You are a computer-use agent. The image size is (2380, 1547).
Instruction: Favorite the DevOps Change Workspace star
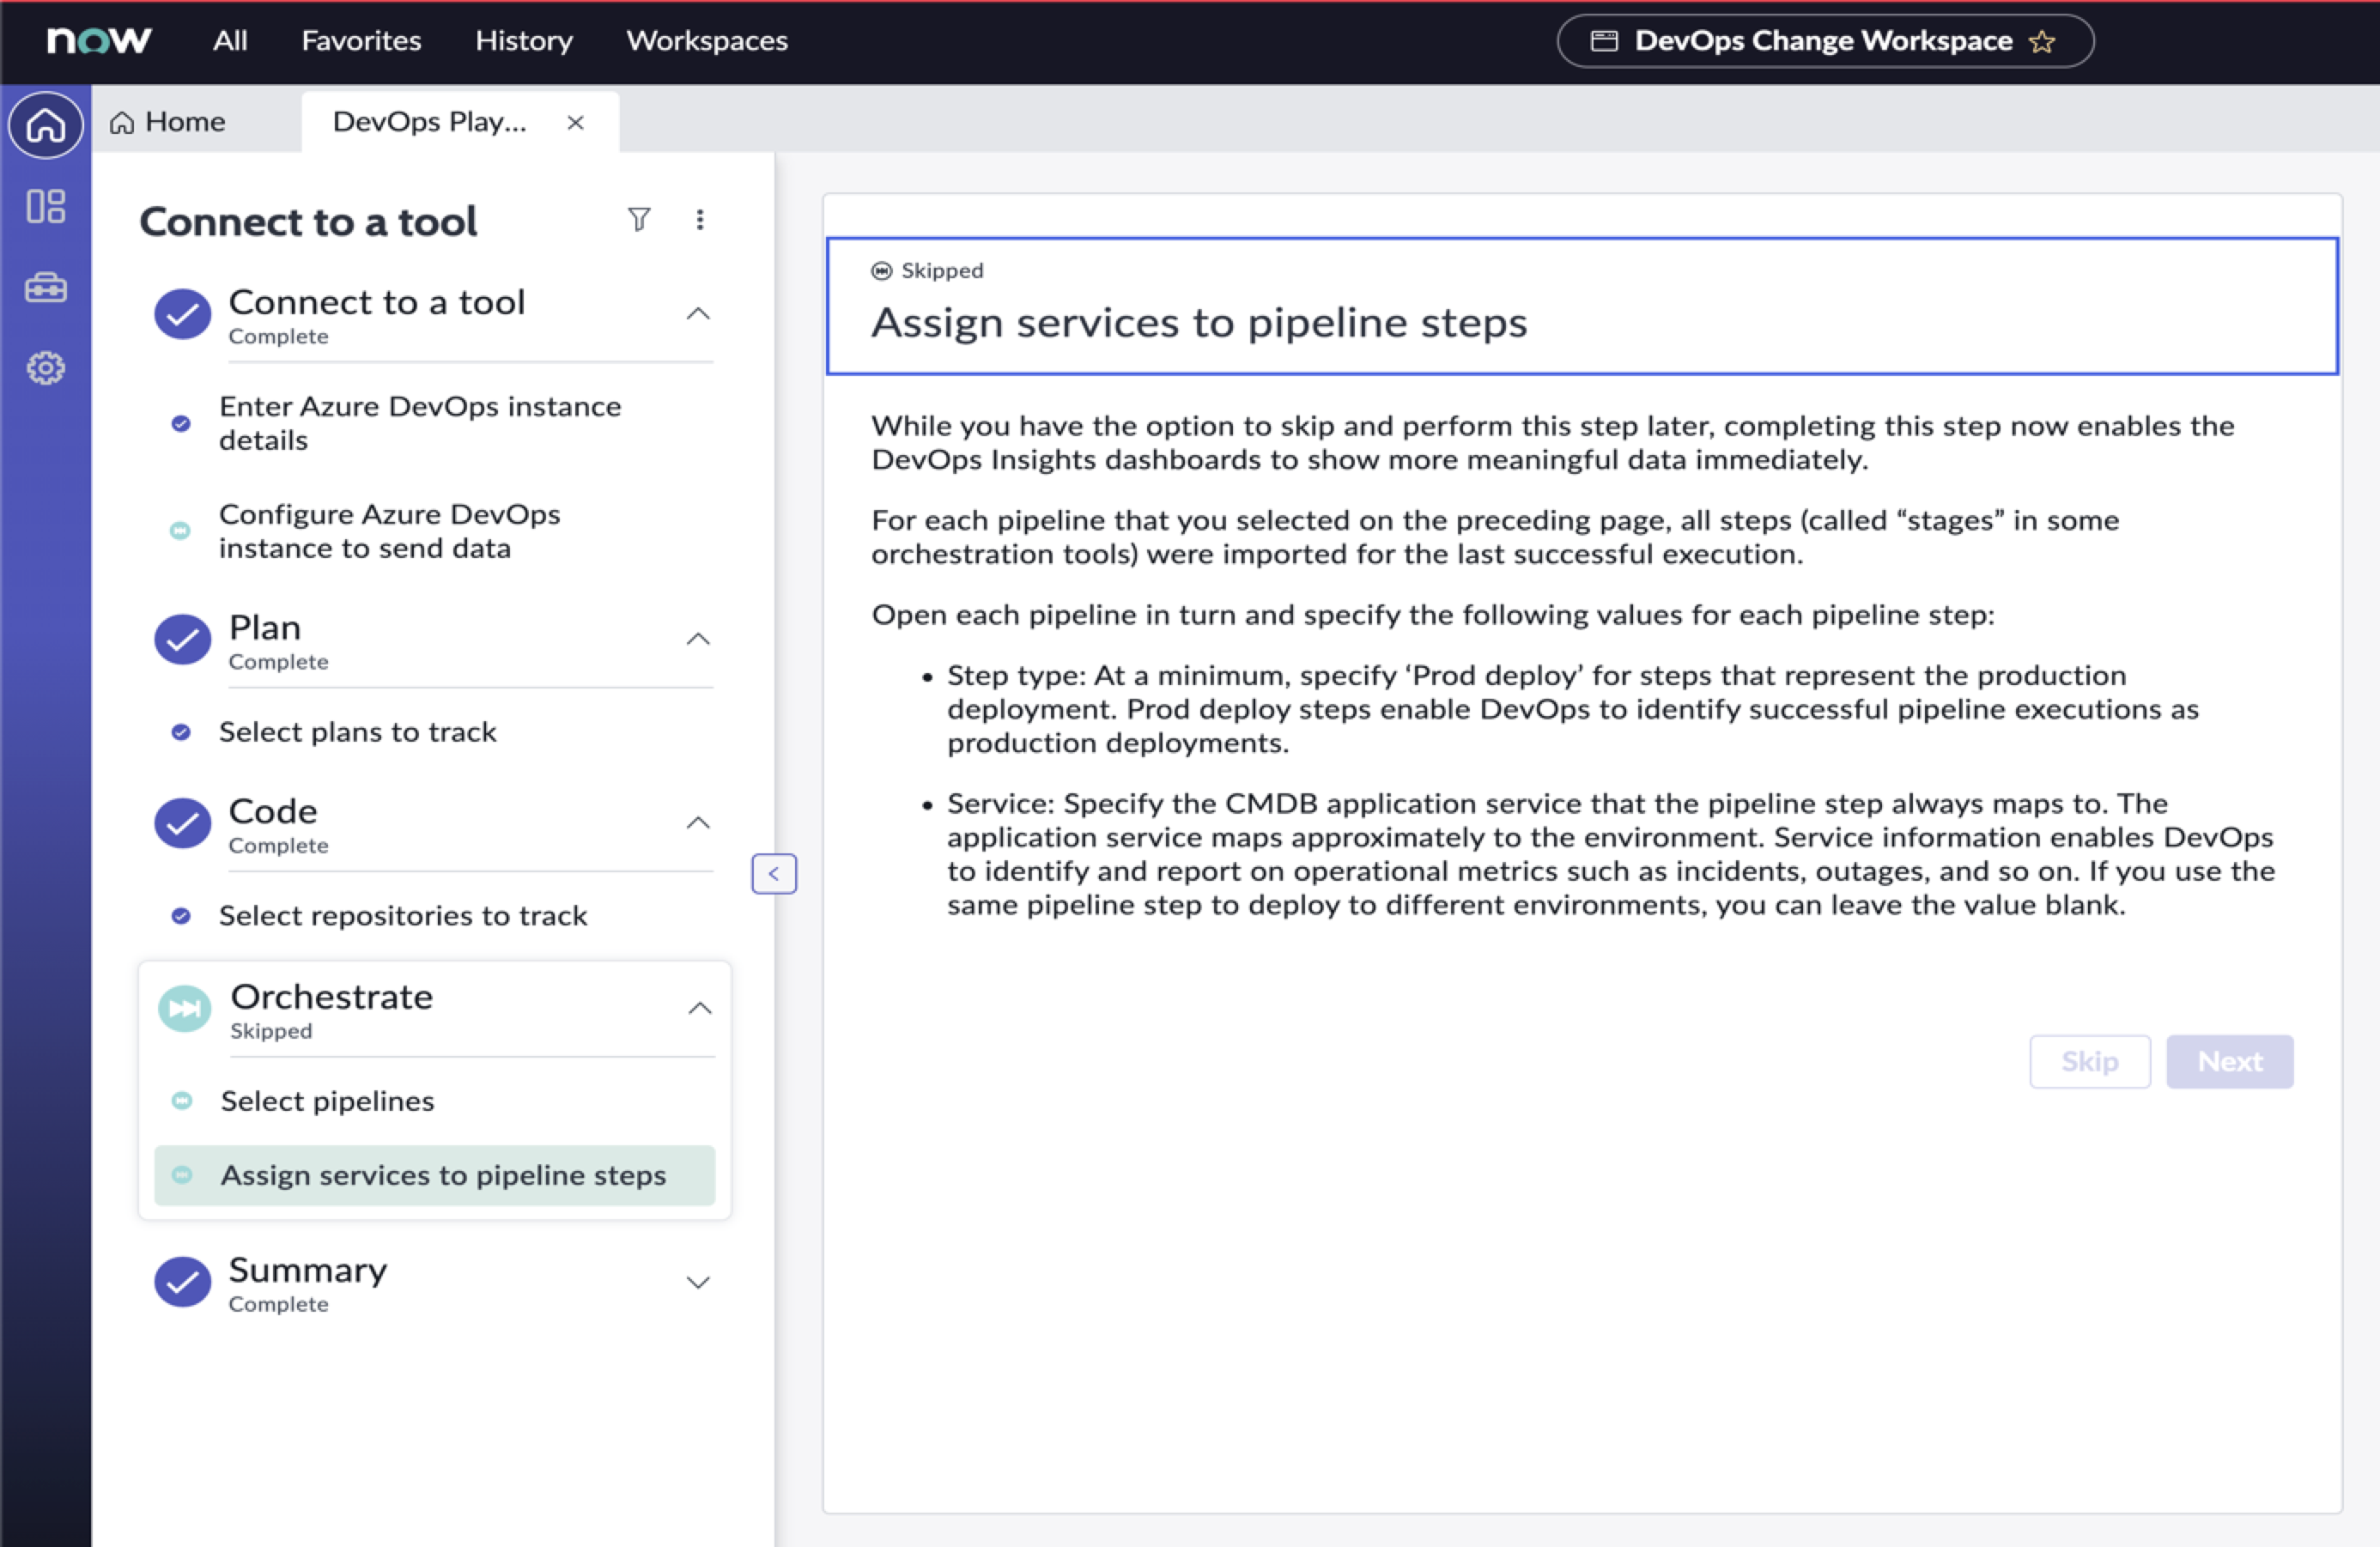pos(2042,41)
